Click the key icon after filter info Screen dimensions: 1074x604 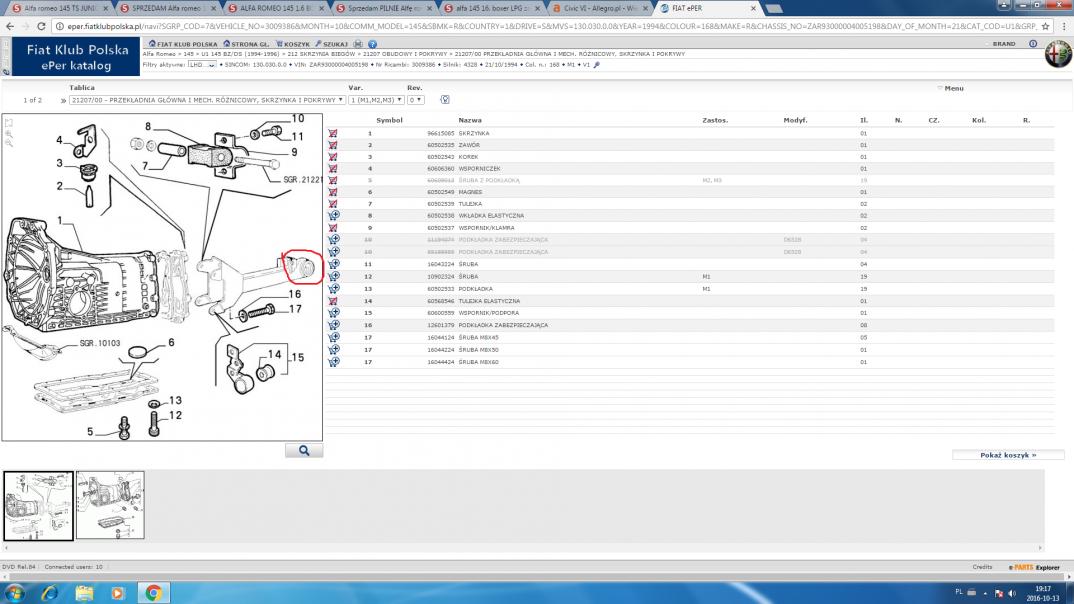click(597, 65)
